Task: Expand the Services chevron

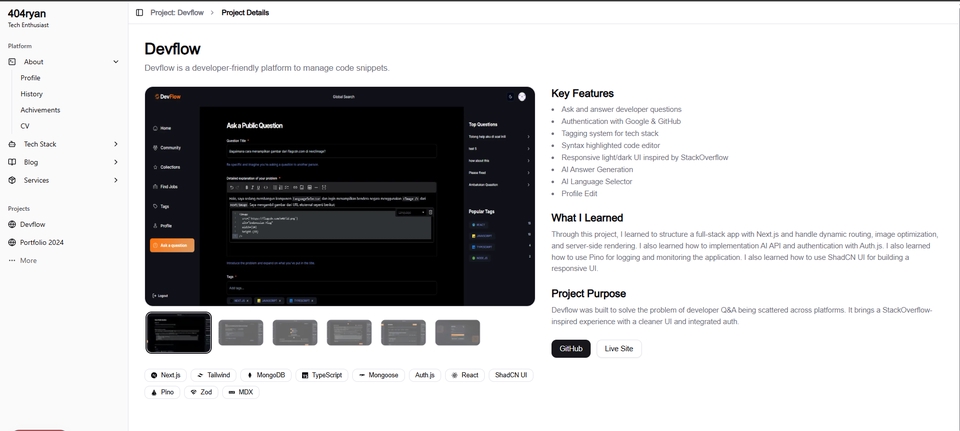Action: pyautogui.click(x=116, y=180)
